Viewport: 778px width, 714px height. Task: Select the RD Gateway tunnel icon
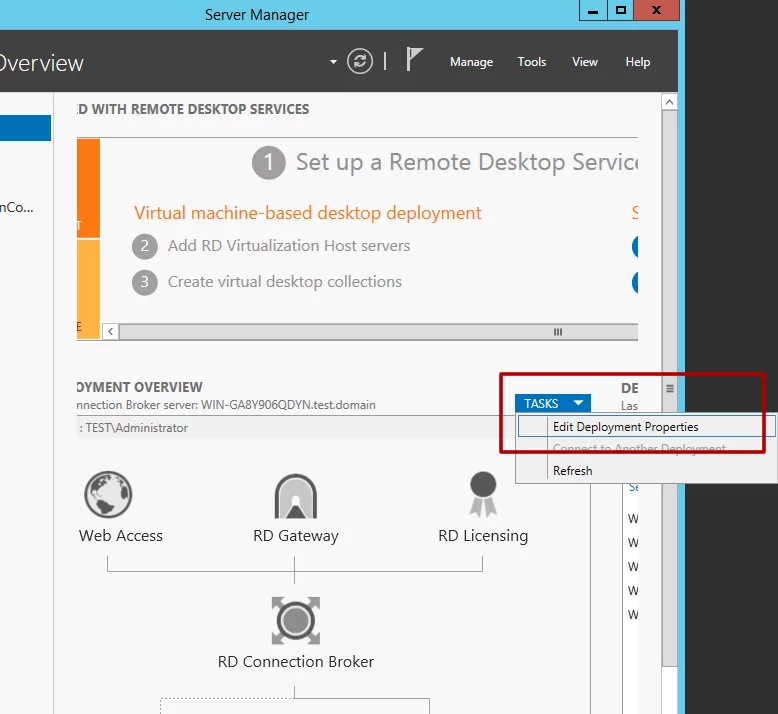coord(295,495)
